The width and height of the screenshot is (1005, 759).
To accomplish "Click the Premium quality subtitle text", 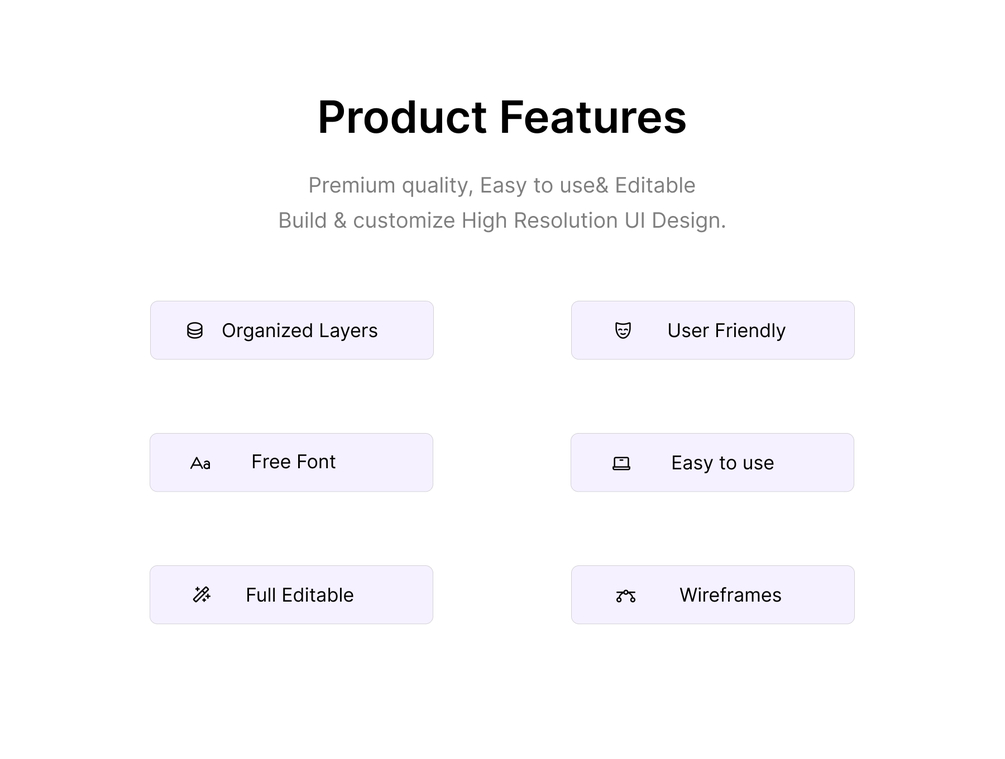I will pyautogui.click(x=389, y=186).
